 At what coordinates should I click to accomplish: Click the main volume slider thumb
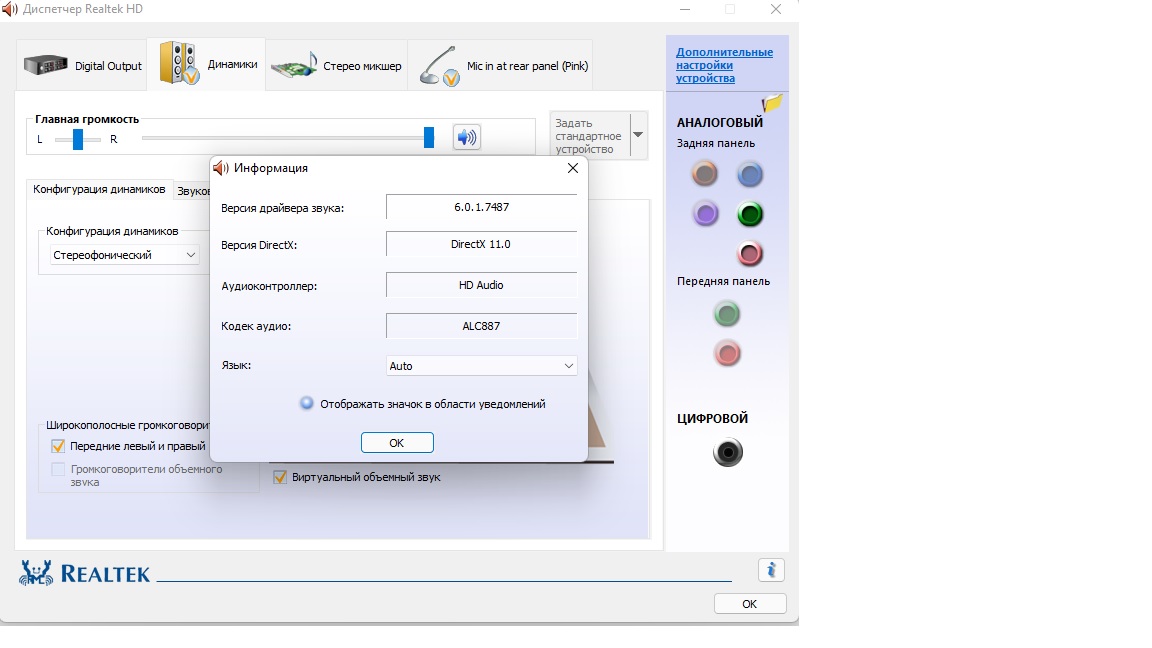click(429, 137)
